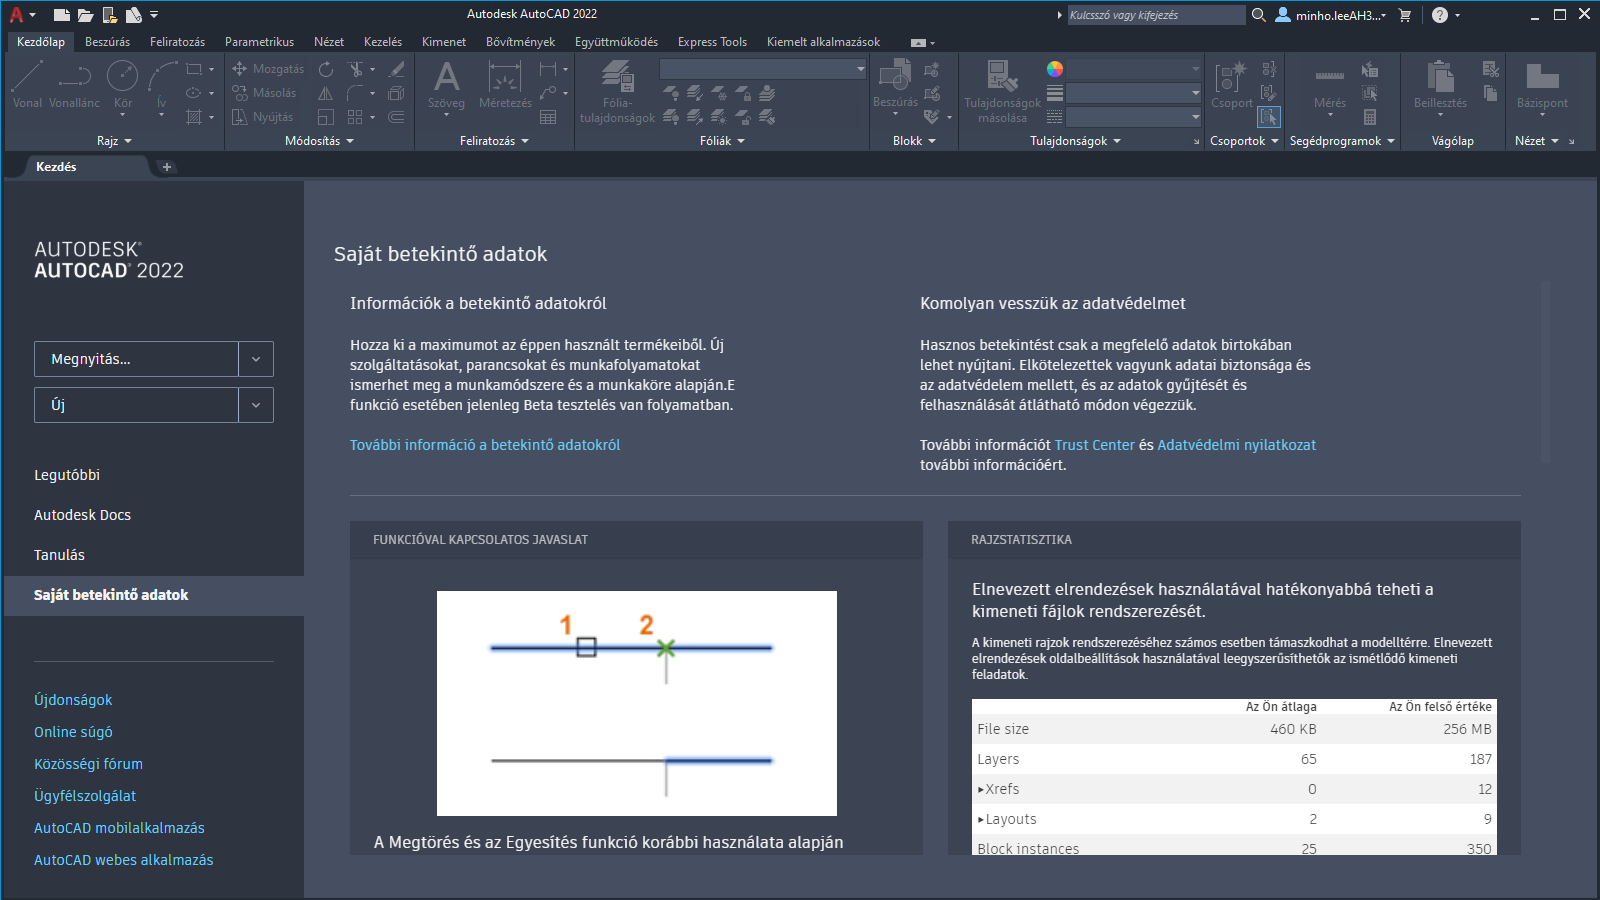This screenshot has width=1600, height=900.
Task: Click the Open file folder icon
Action: tap(86, 15)
